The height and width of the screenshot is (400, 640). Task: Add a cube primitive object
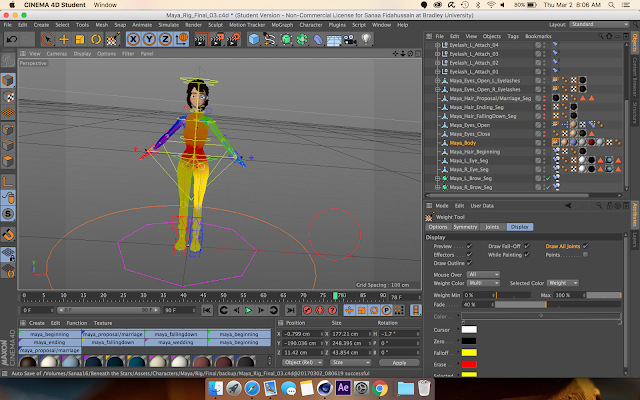(254, 39)
